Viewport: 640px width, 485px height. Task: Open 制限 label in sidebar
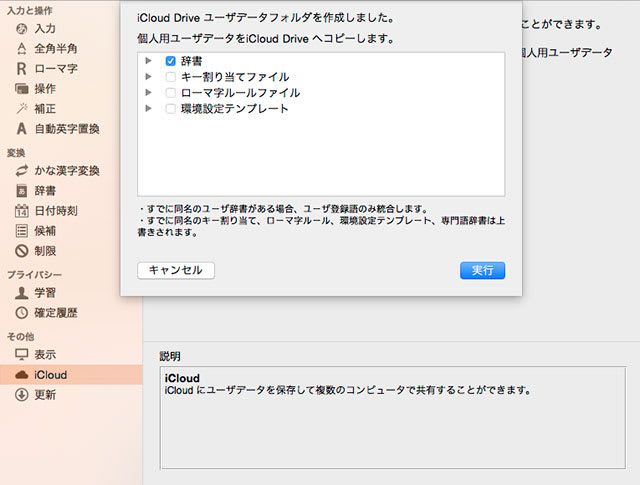(45, 251)
